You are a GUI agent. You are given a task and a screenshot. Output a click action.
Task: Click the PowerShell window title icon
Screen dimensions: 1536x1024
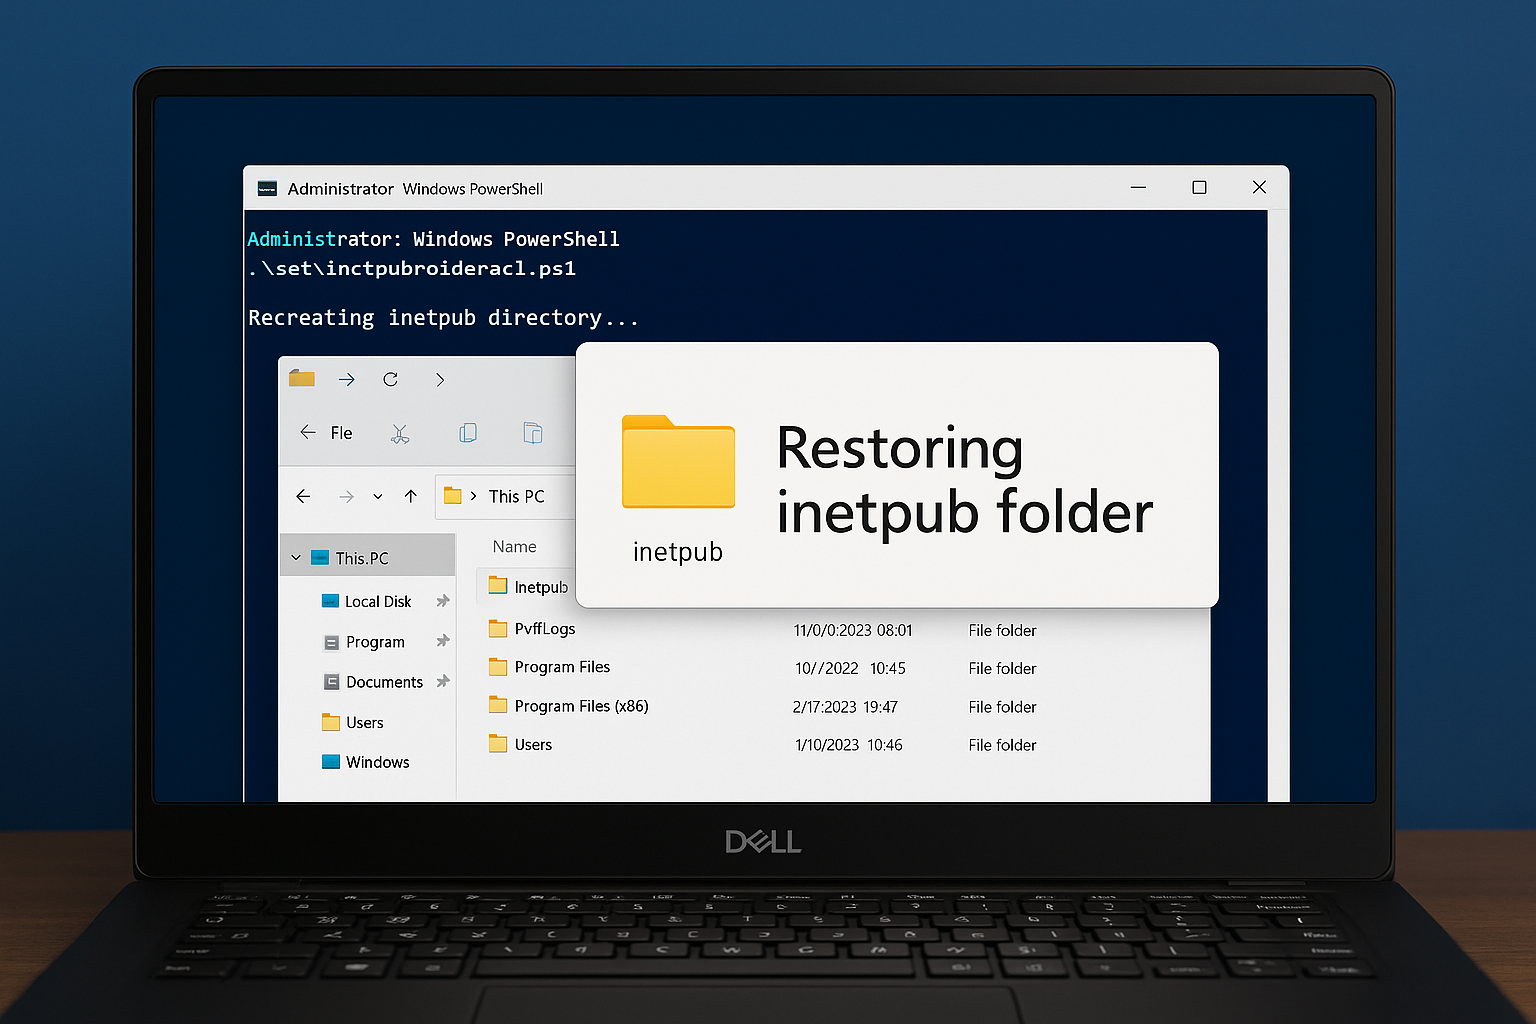click(267, 188)
